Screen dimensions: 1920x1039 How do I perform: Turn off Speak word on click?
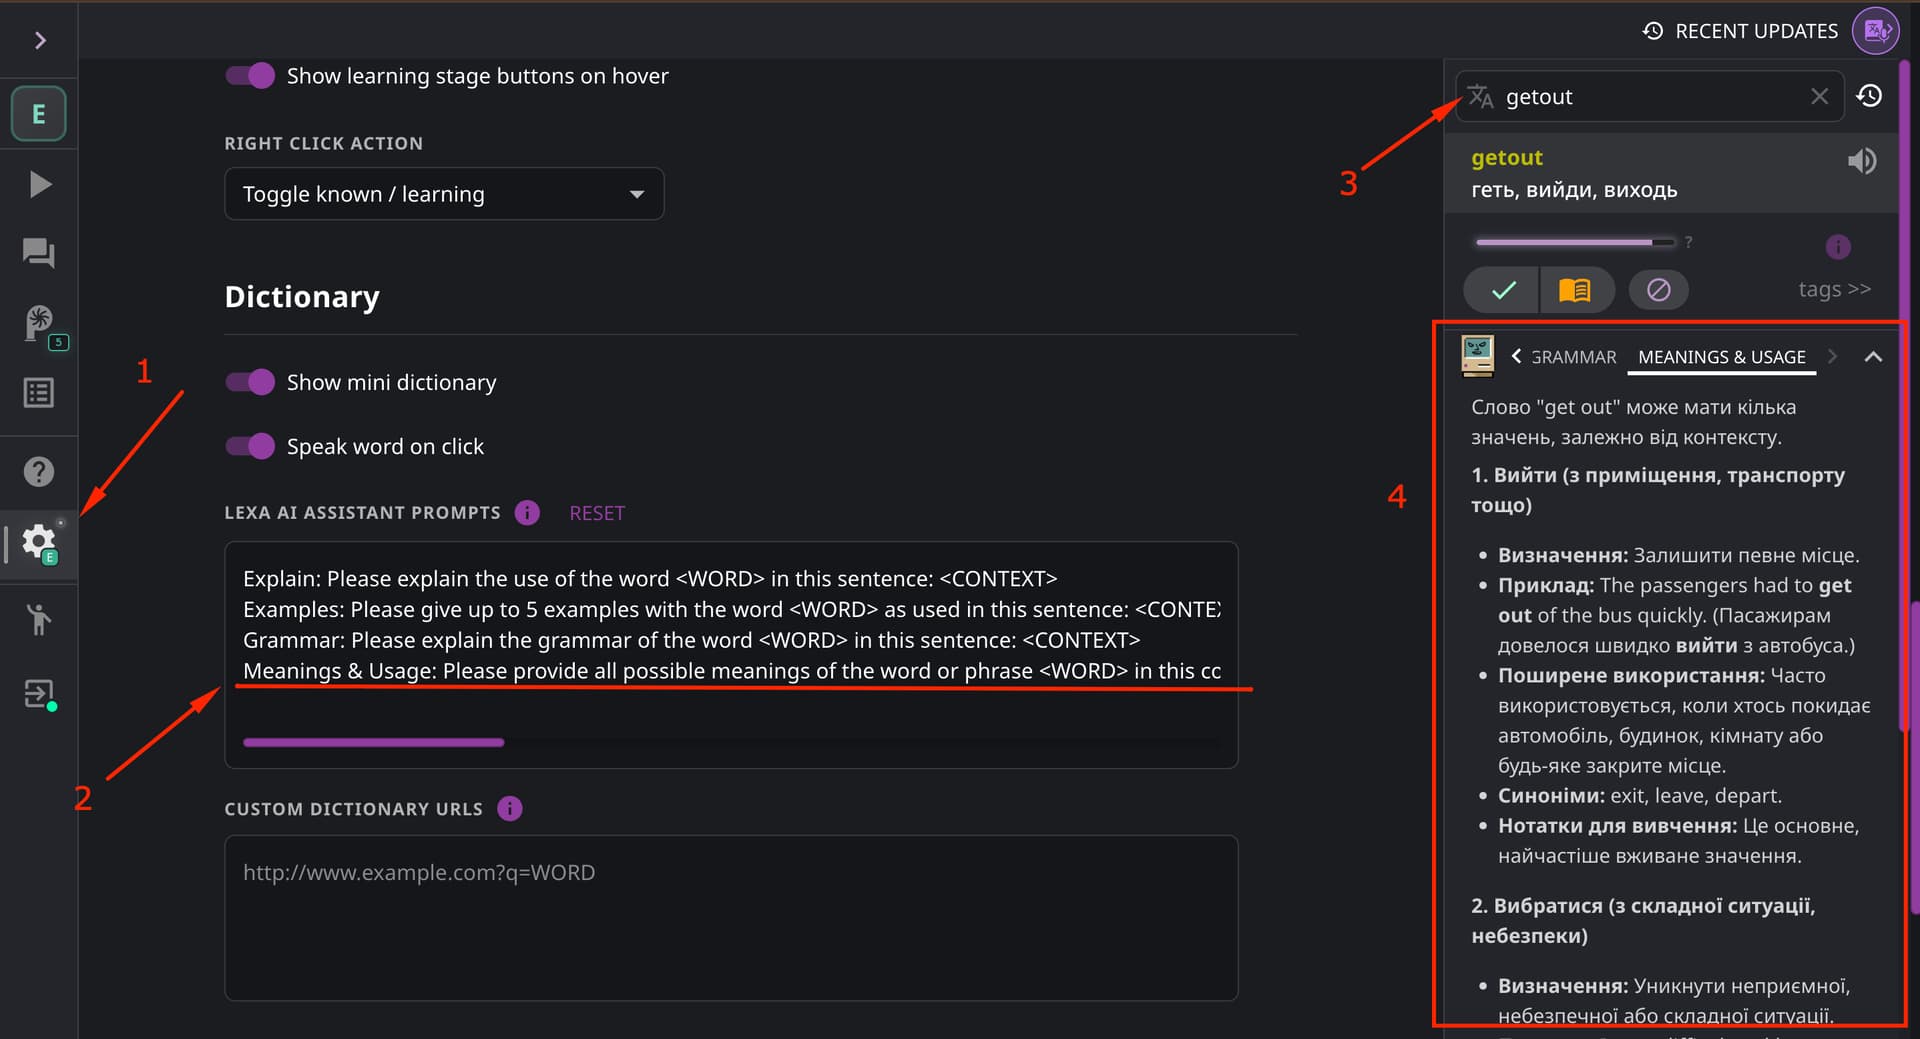250,446
